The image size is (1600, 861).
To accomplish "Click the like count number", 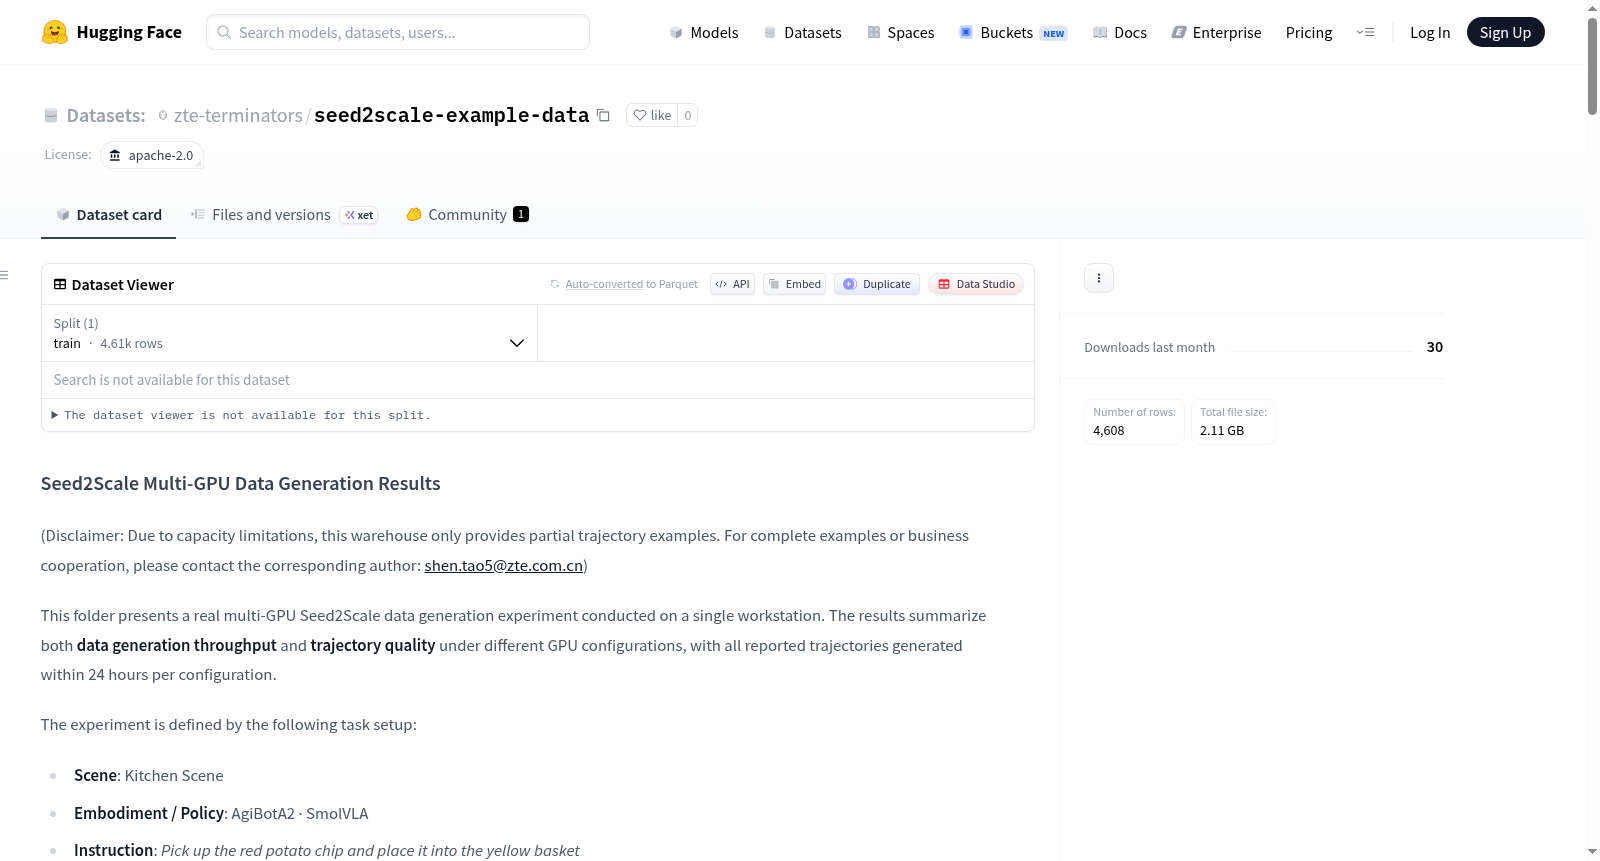I will pos(688,115).
